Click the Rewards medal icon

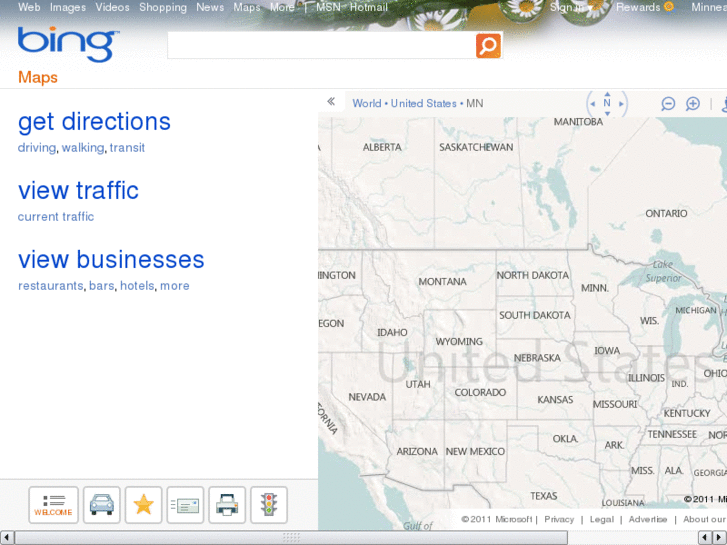click(669, 7)
